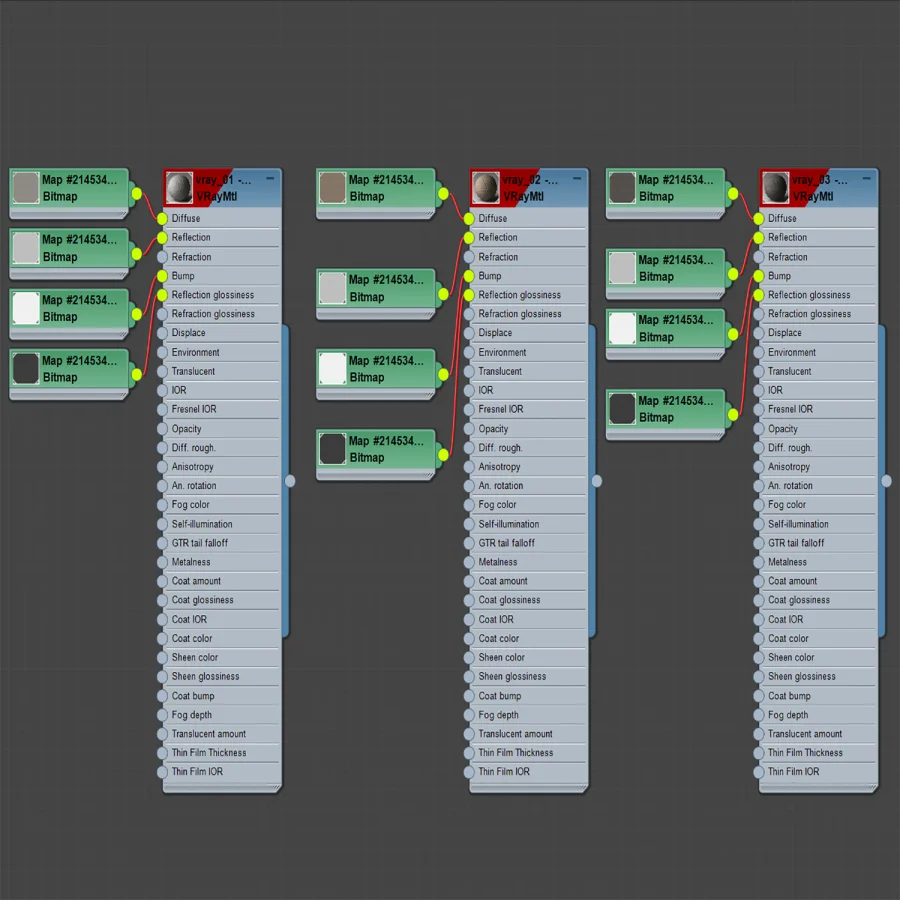Screen dimensions: 900x900
Task: Click the Reflection input socket on vray_01
Action: point(162,238)
